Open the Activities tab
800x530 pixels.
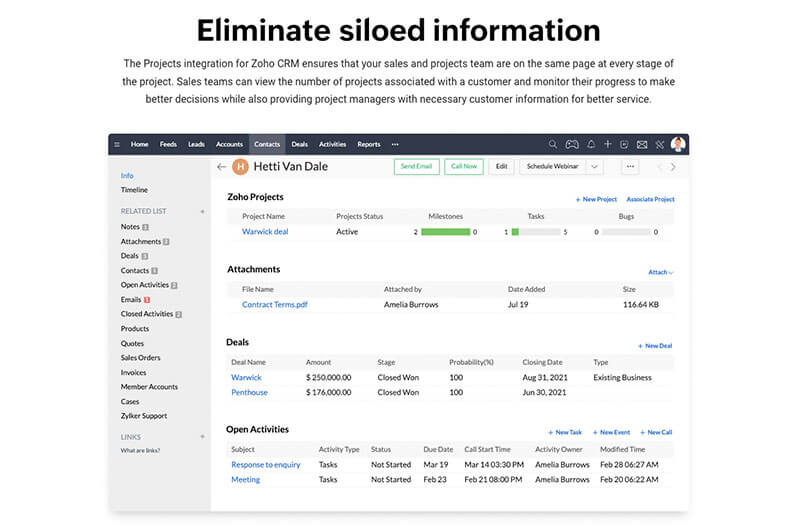click(332, 144)
